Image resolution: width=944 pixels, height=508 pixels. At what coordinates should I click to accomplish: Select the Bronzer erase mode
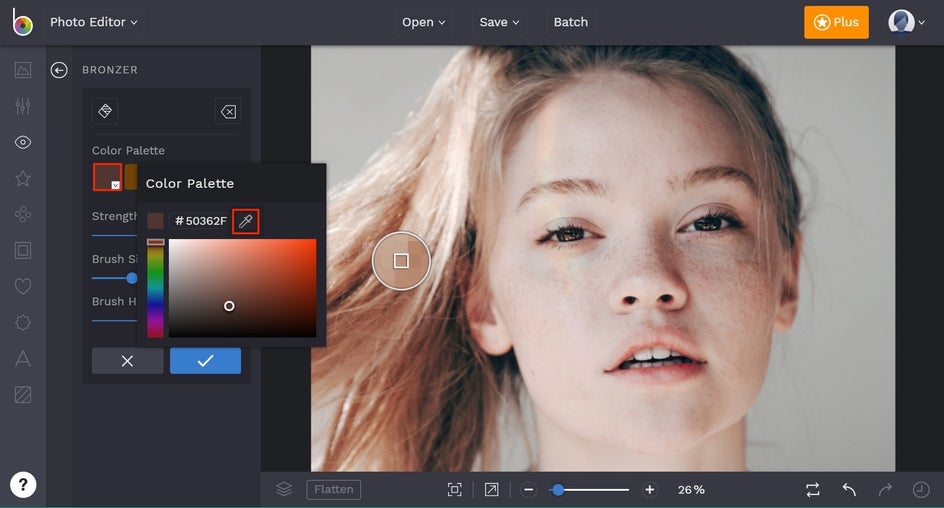point(228,111)
